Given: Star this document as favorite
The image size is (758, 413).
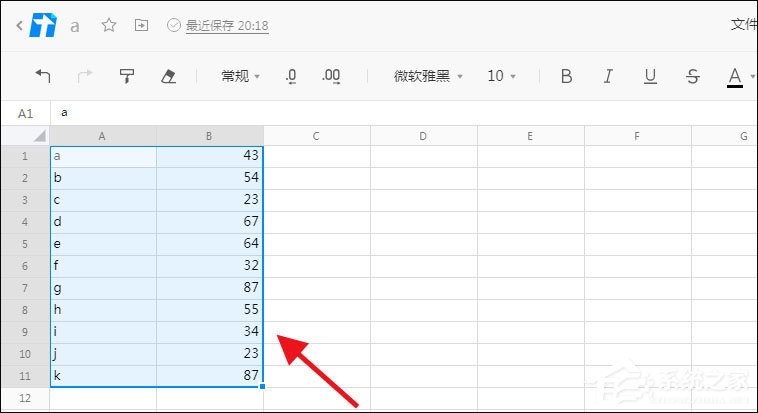Looking at the screenshot, I should pos(109,25).
